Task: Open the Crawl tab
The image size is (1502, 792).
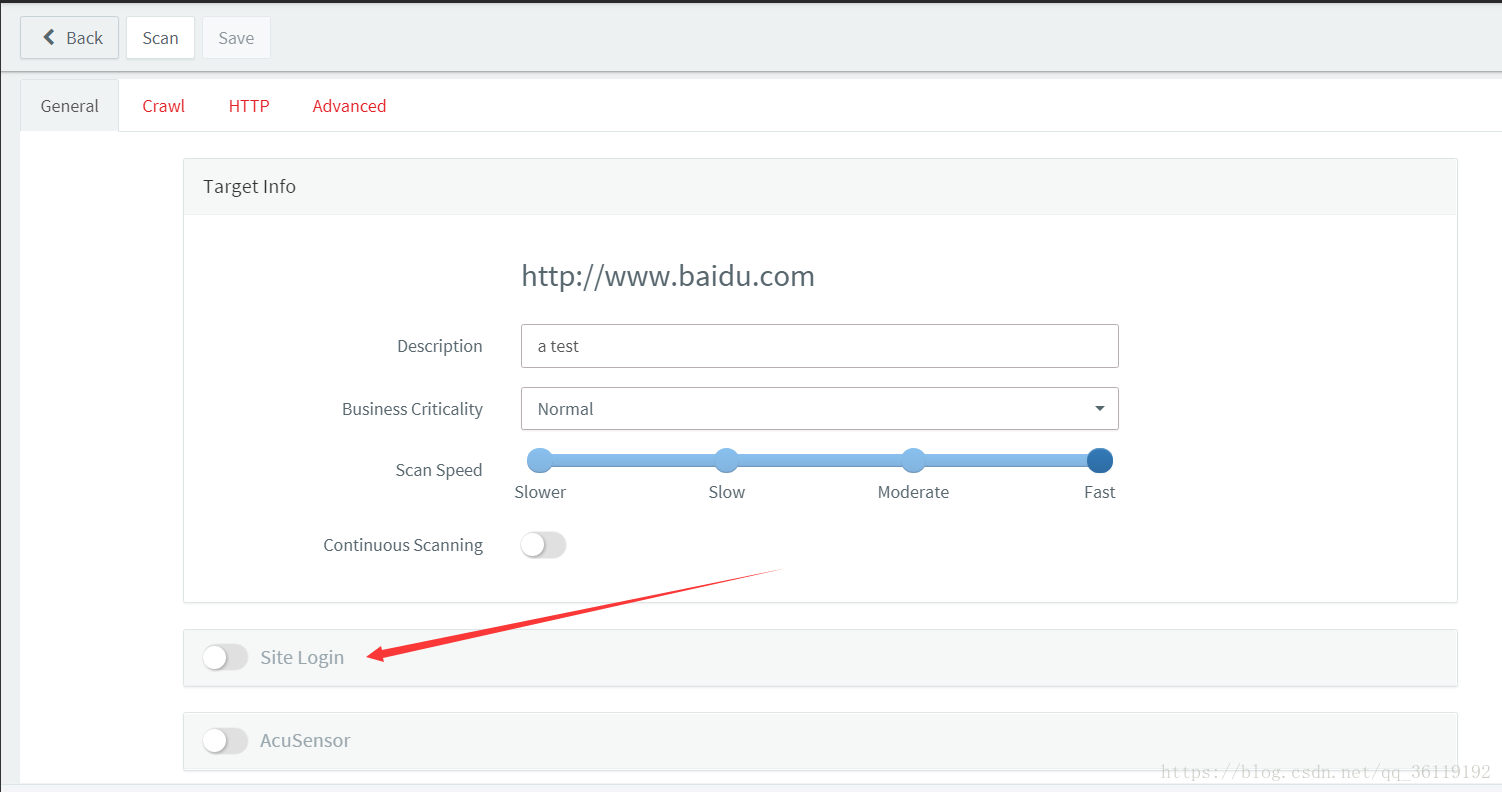Action: [x=163, y=106]
